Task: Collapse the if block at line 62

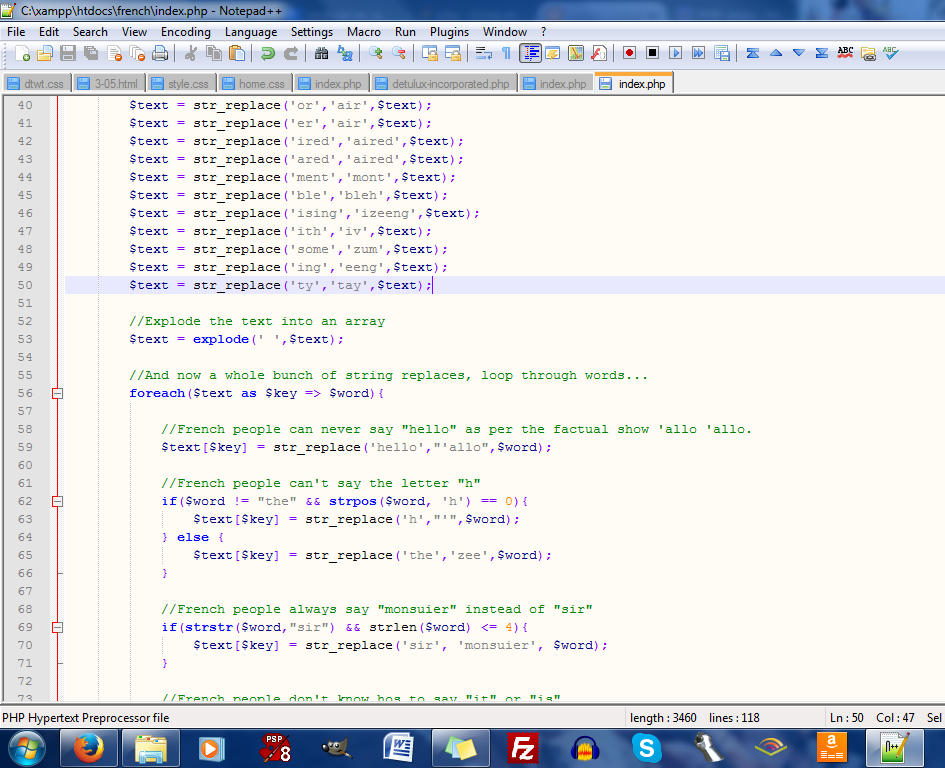Action: click(57, 502)
